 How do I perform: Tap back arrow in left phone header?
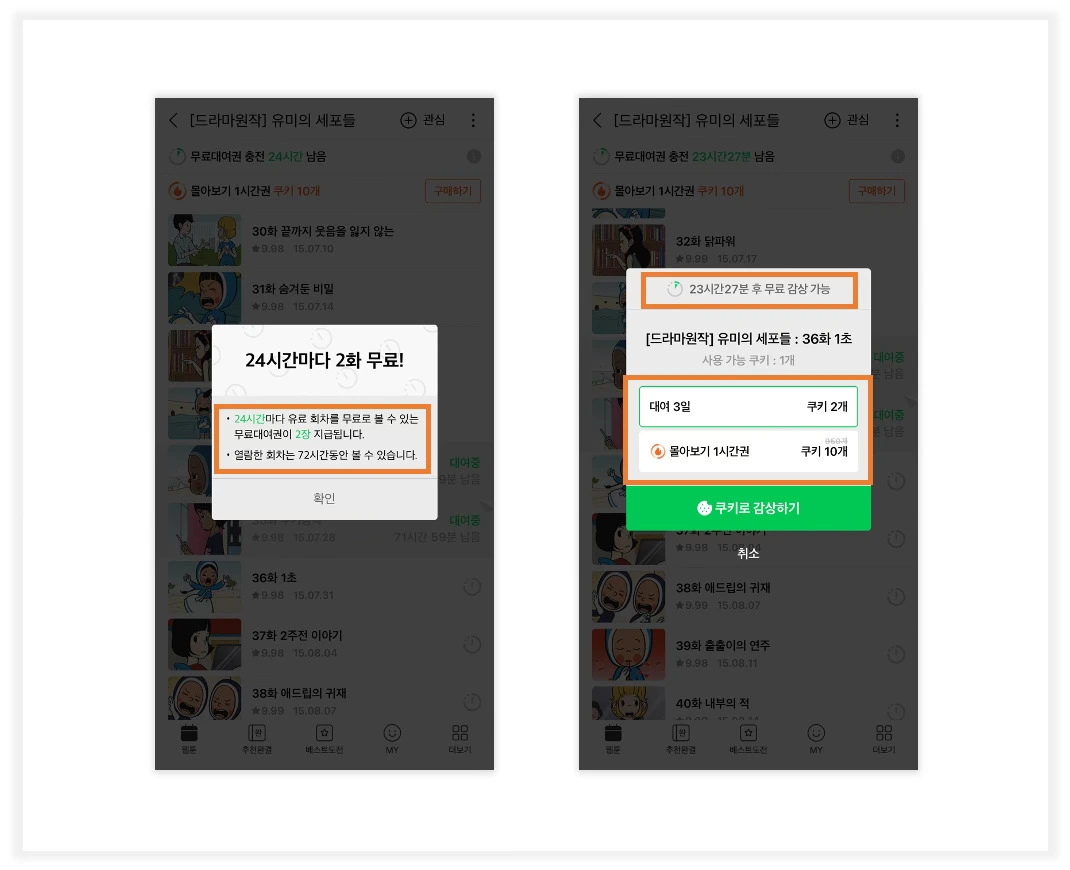(x=173, y=120)
